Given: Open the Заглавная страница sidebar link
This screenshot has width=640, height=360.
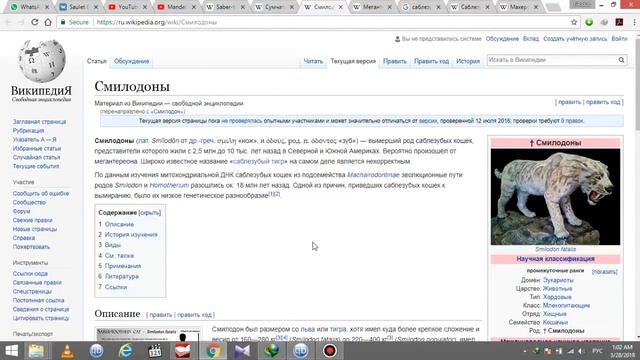Looking at the screenshot, I should tap(39, 122).
